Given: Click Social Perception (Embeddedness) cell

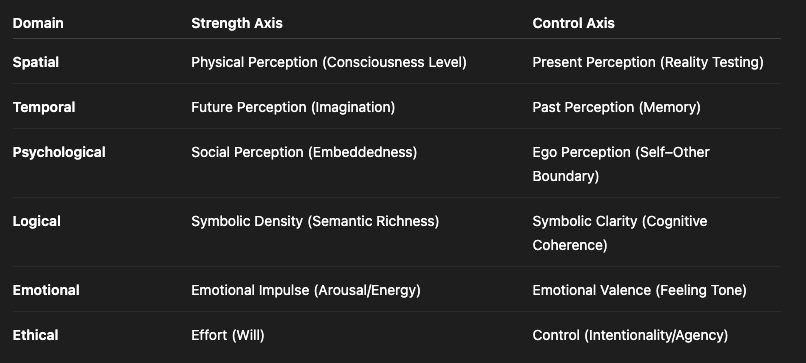Looking at the screenshot, I should [x=304, y=153].
